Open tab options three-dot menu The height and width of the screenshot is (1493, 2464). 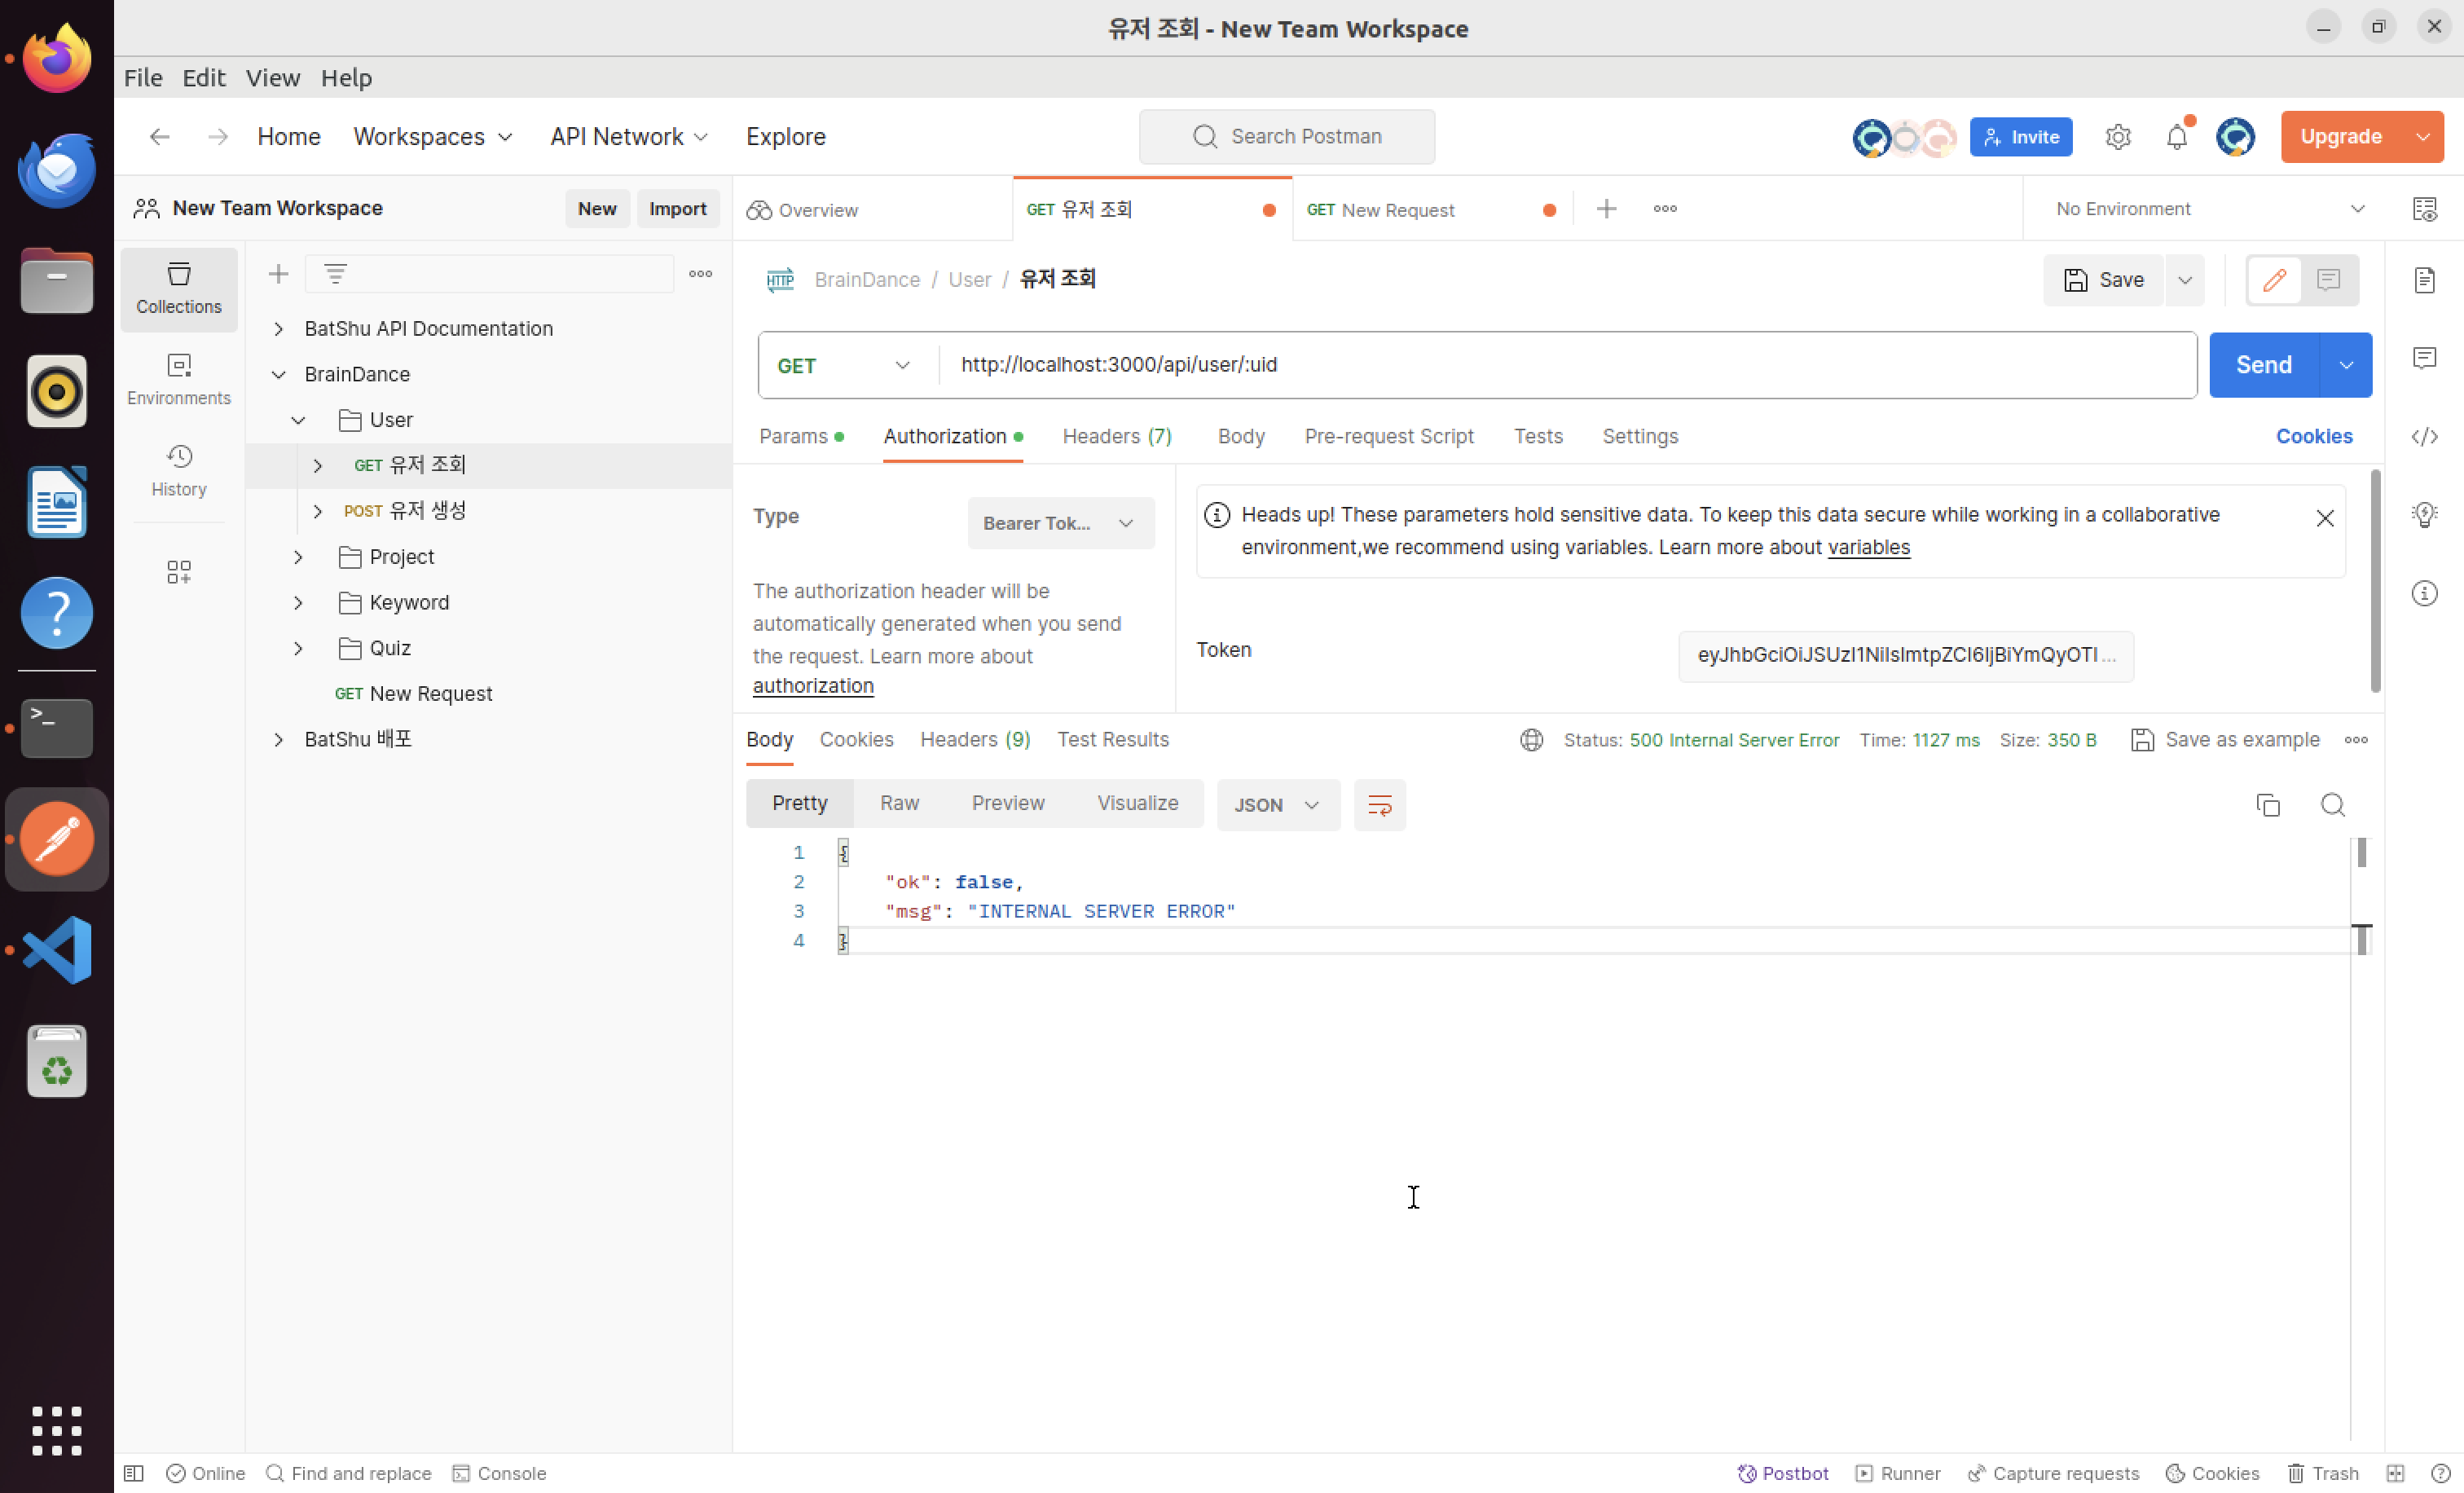pyautogui.click(x=1664, y=208)
